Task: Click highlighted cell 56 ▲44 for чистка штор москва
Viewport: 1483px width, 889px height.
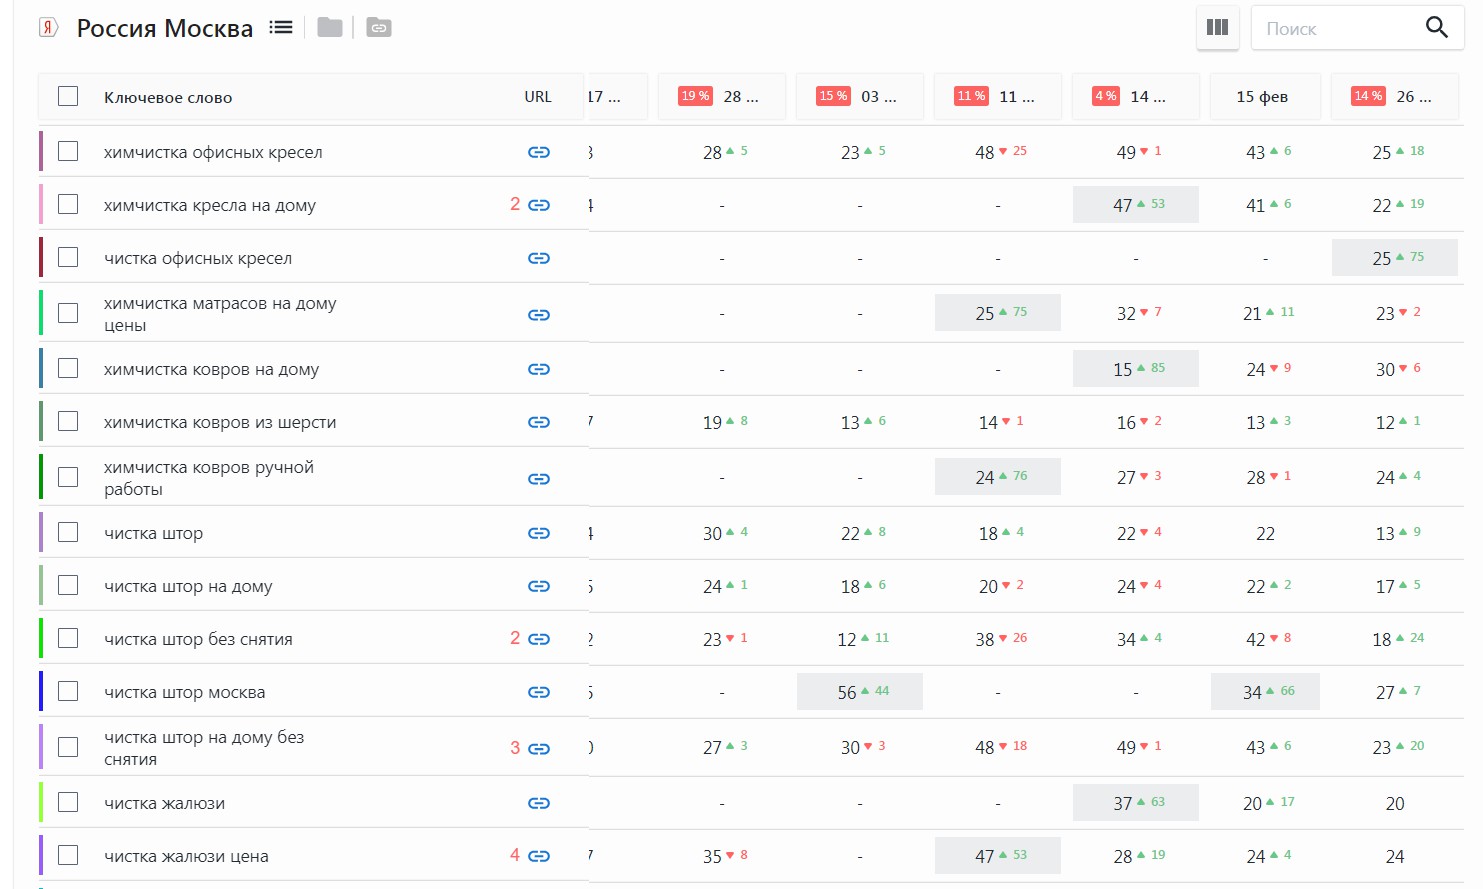Action: tap(860, 692)
